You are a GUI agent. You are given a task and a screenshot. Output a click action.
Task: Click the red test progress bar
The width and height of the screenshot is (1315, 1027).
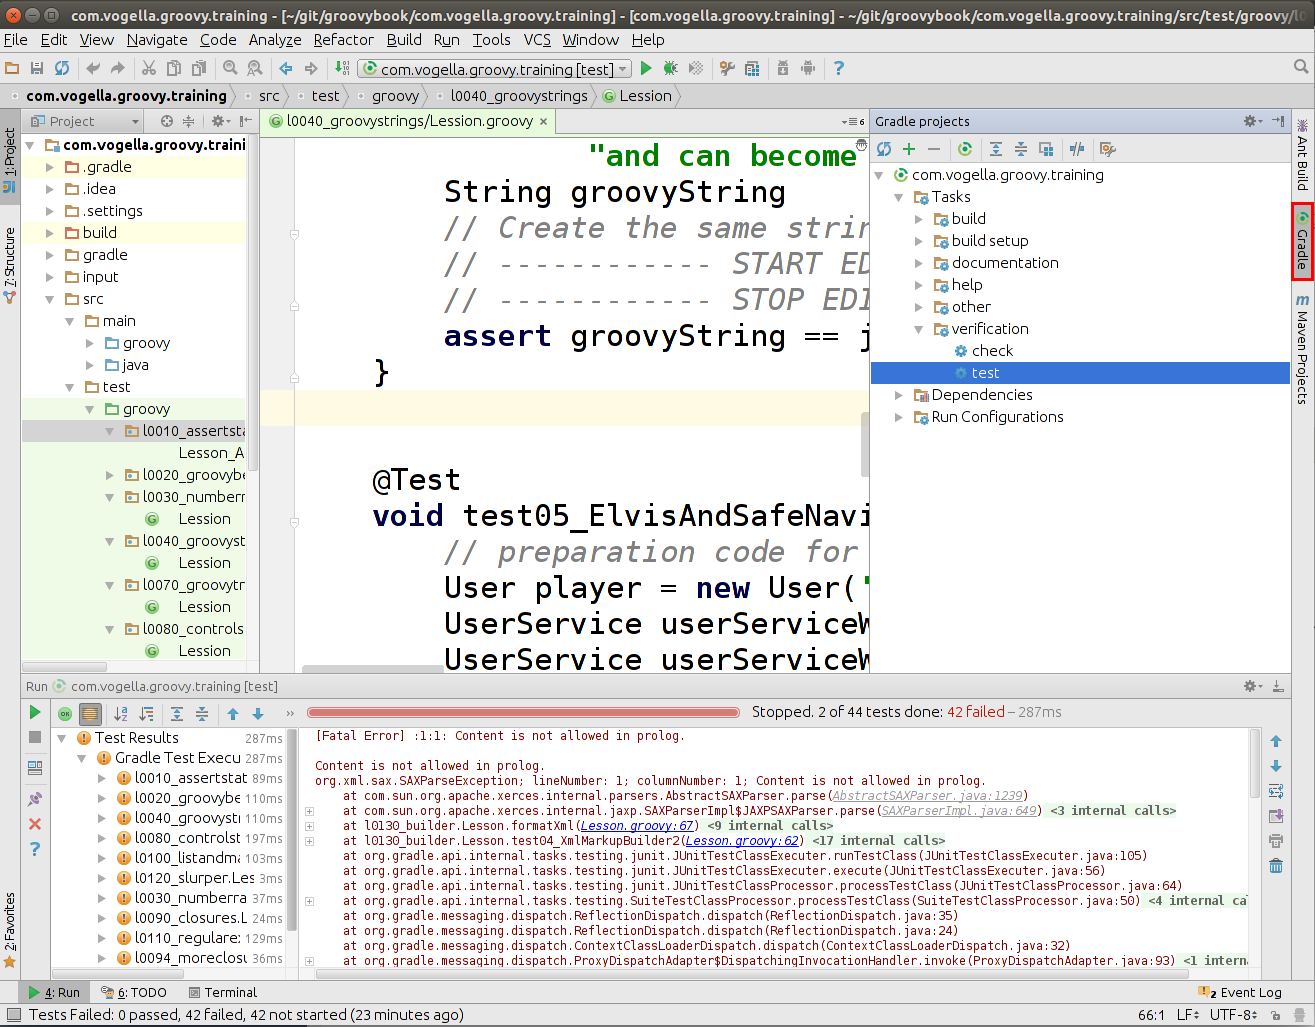click(524, 713)
